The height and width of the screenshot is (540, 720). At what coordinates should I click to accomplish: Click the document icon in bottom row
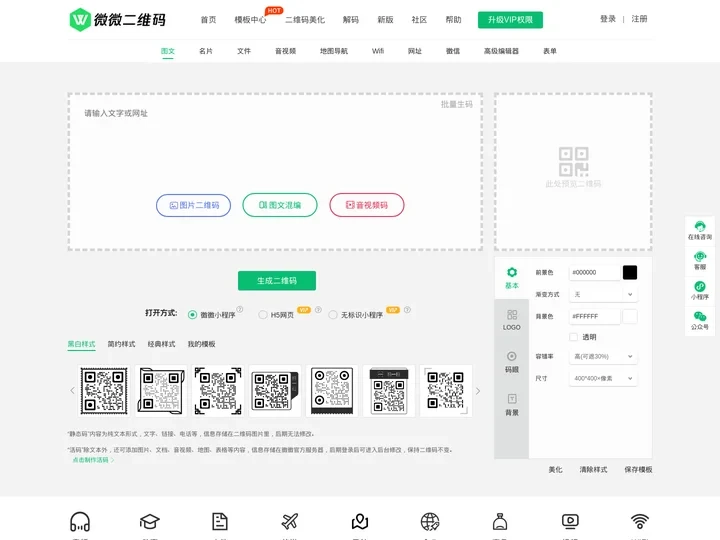point(220,522)
